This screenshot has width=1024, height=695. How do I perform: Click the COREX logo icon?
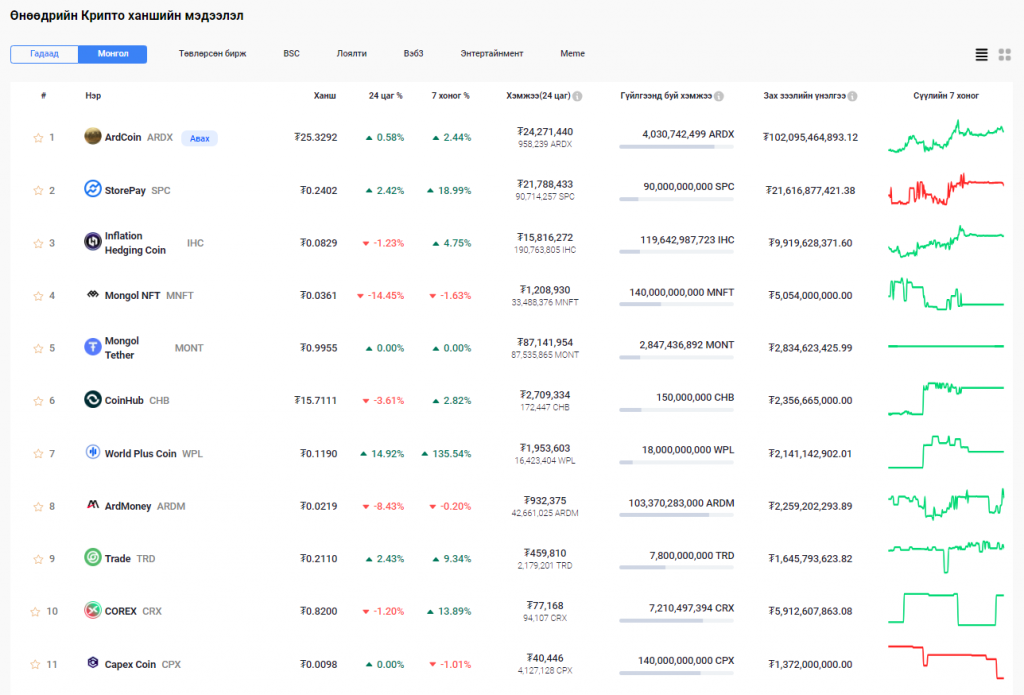[93, 610]
